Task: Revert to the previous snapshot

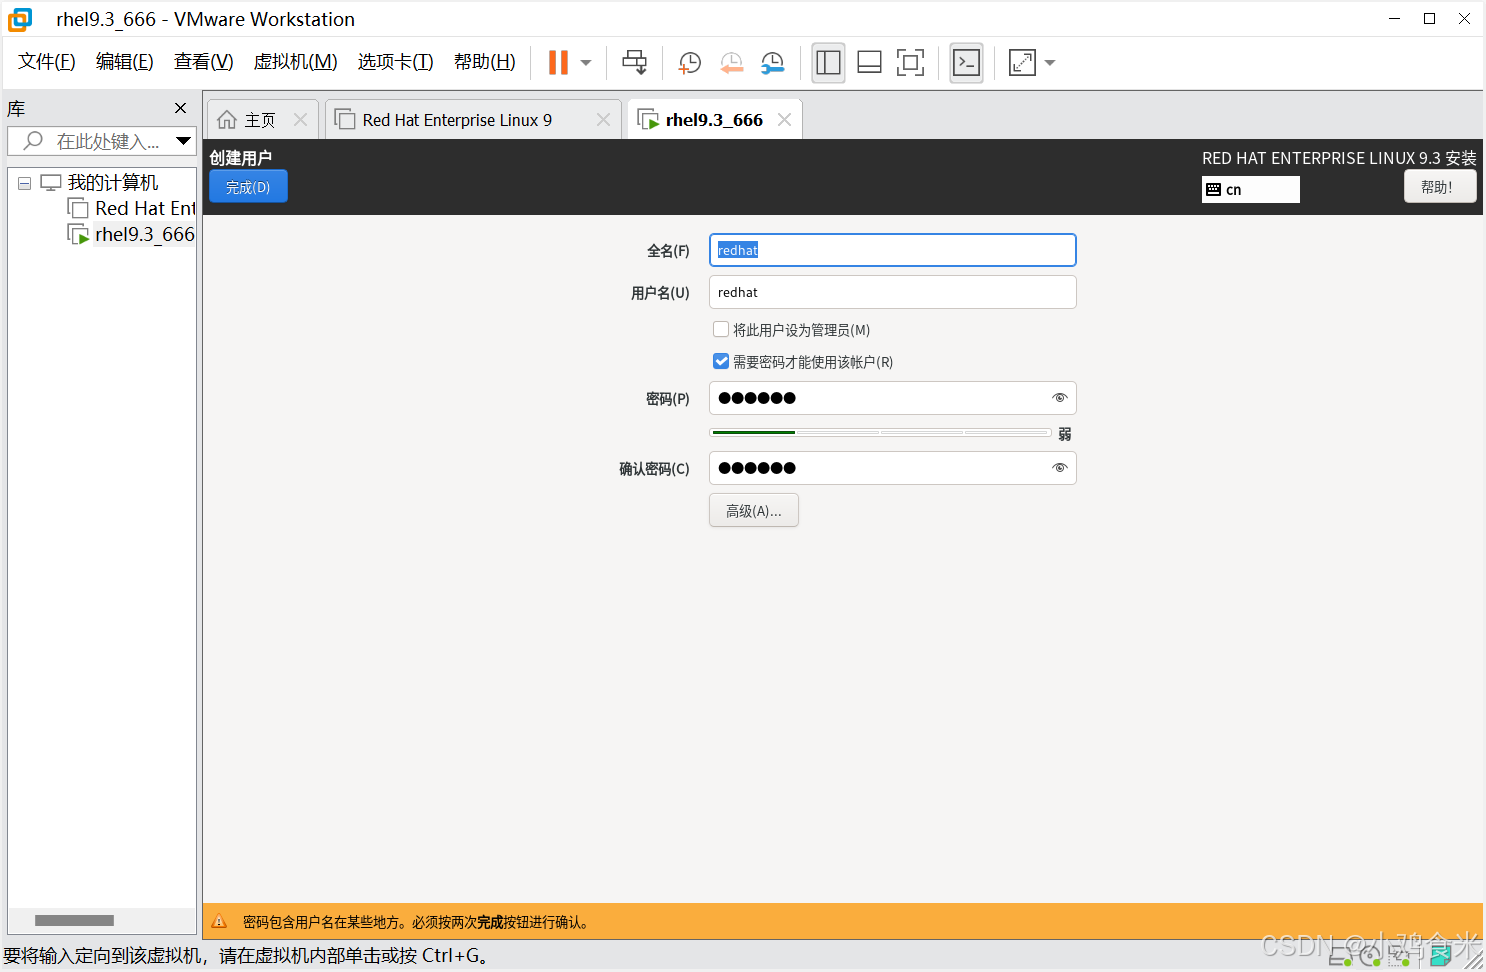Action: [732, 63]
